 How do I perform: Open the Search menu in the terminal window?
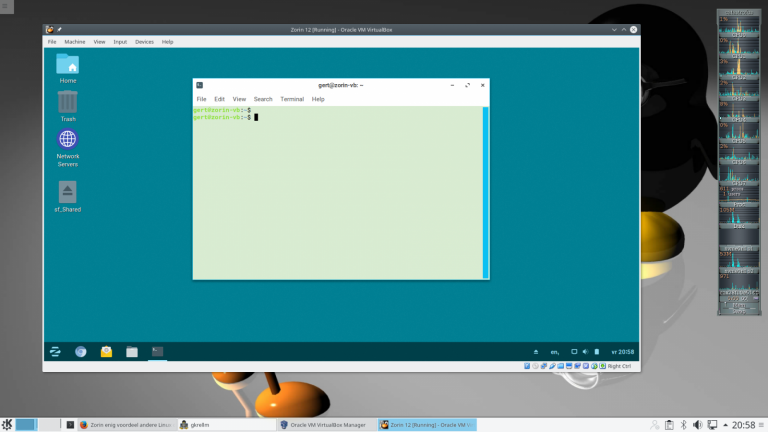point(263,99)
